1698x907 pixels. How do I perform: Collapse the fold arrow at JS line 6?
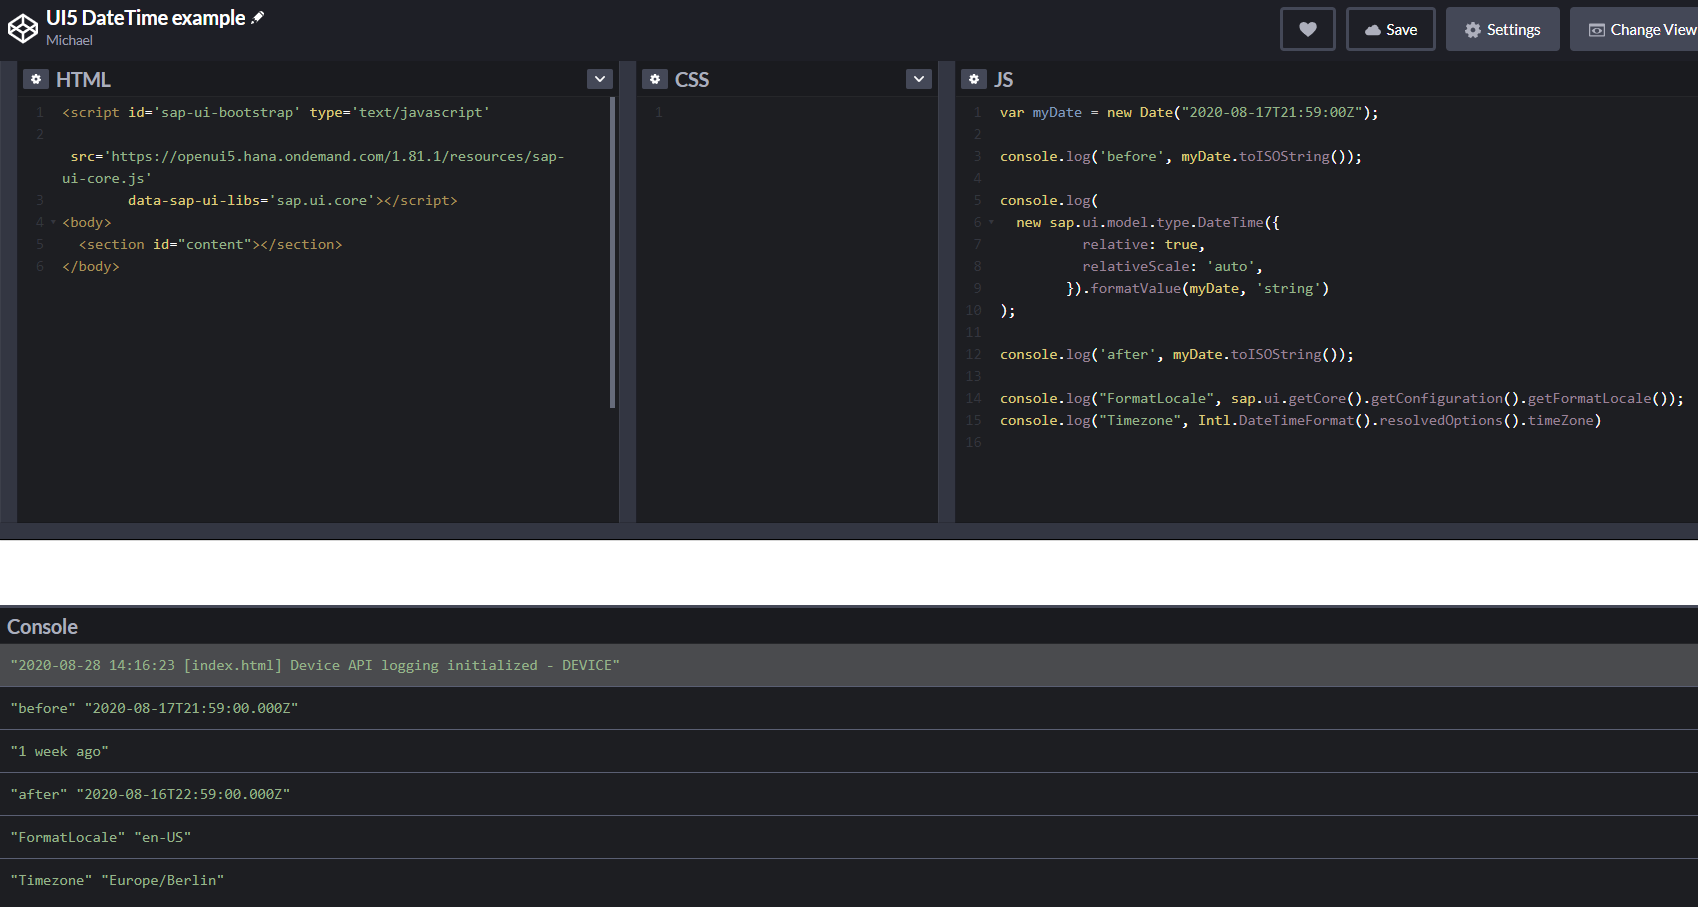tap(991, 222)
